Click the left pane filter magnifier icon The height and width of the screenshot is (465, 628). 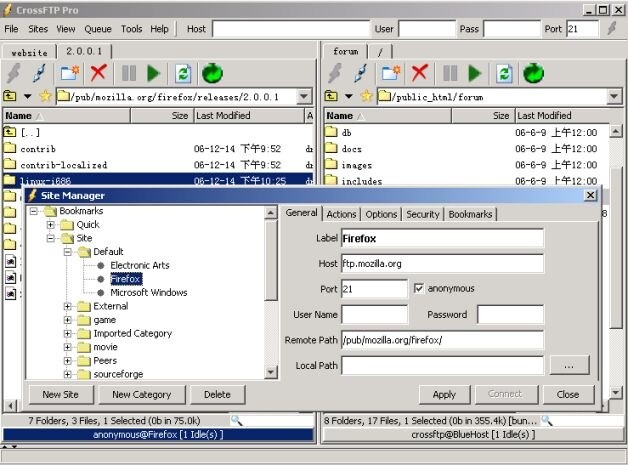click(x=236, y=420)
